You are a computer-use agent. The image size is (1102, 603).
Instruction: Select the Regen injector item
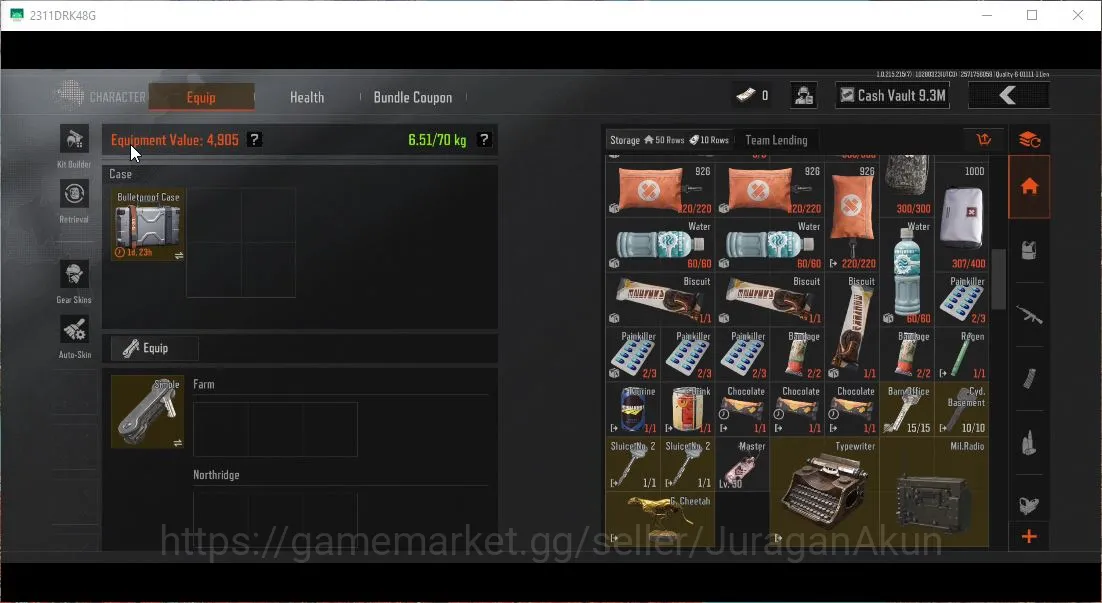961,354
